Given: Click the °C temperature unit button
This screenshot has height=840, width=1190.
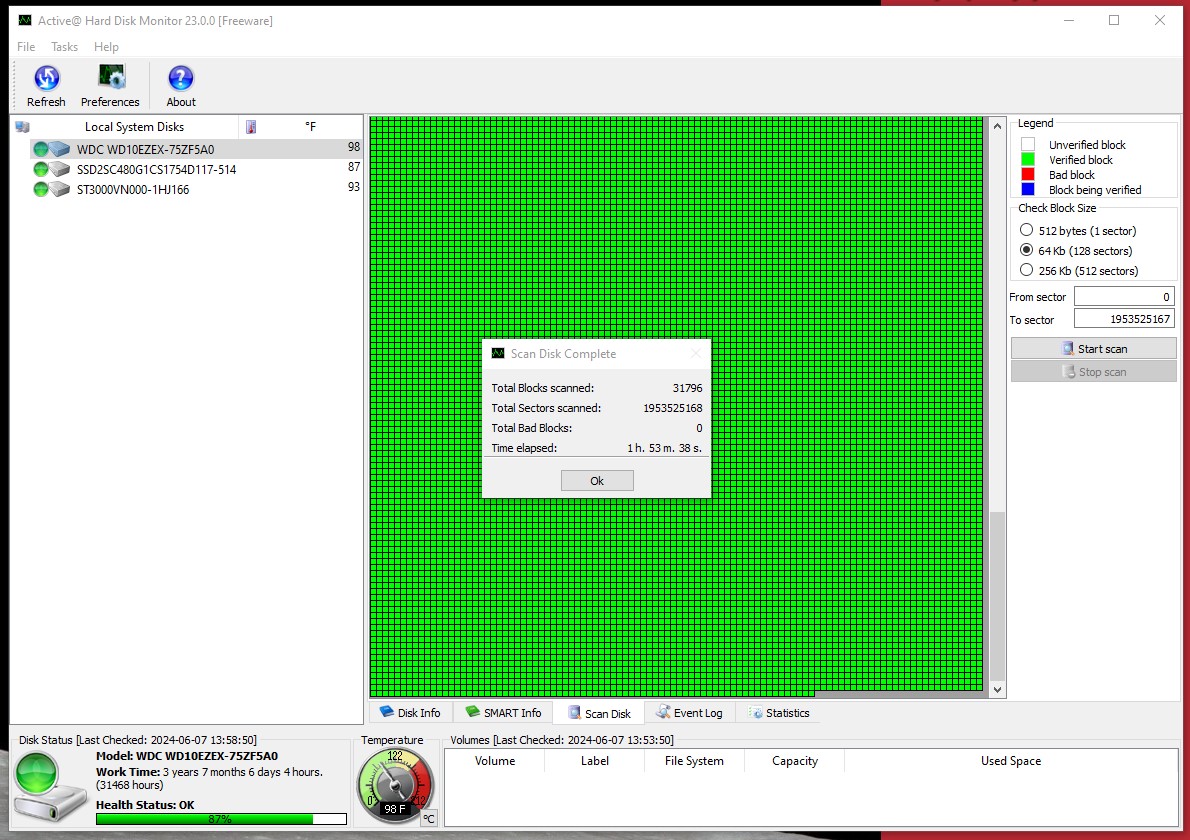Looking at the screenshot, I should tap(428, 818).
